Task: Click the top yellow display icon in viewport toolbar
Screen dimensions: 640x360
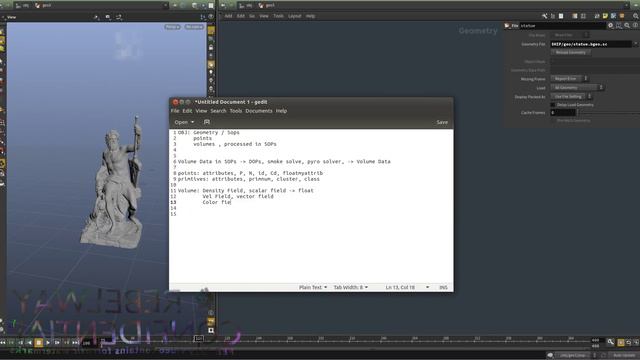Action: [211, 31]
